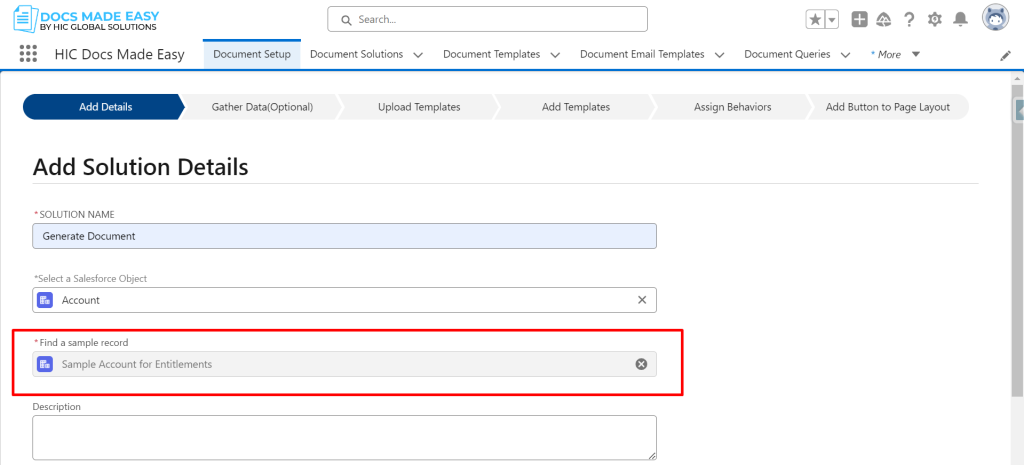Image resolution: width=1024 pixels, height=465 pixels.
Task: Remove Sample Account for Entitlements selection
Action: click(641, 364)
